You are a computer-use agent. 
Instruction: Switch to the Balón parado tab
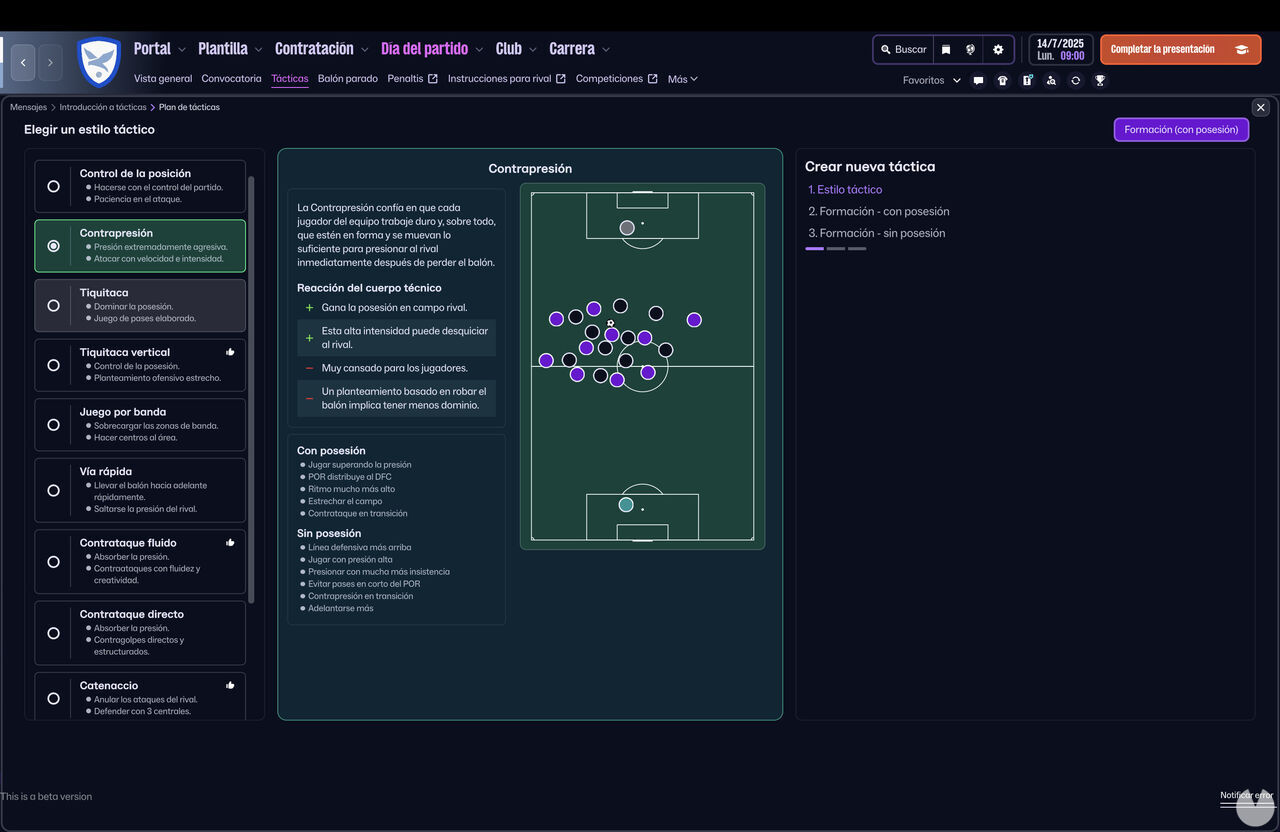(x=347, y=78)
